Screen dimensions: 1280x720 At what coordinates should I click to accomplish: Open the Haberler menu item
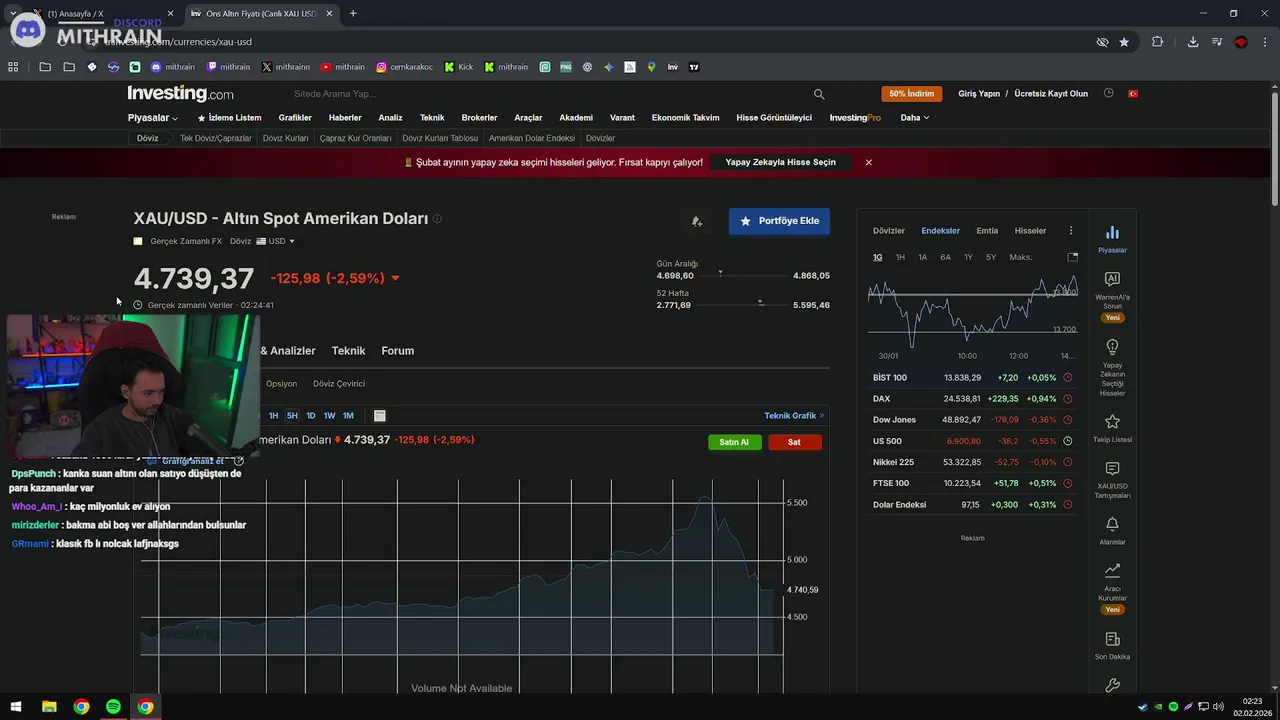pyautogui.click(x=345, y=118)
